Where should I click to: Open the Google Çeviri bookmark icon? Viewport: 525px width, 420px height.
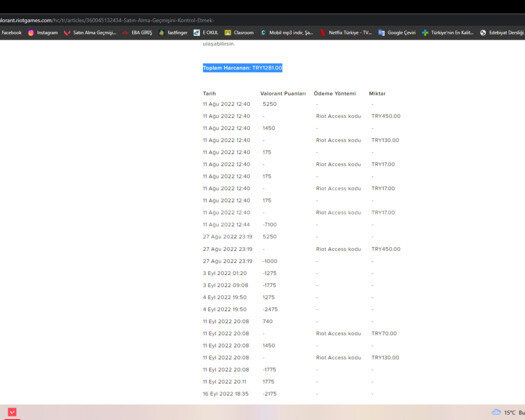point(381,32)
